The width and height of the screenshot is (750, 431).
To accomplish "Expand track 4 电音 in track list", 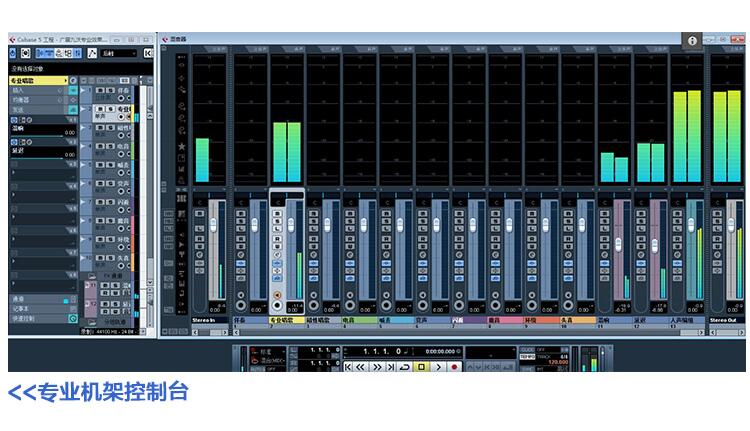I will click(x=83, y=146).
